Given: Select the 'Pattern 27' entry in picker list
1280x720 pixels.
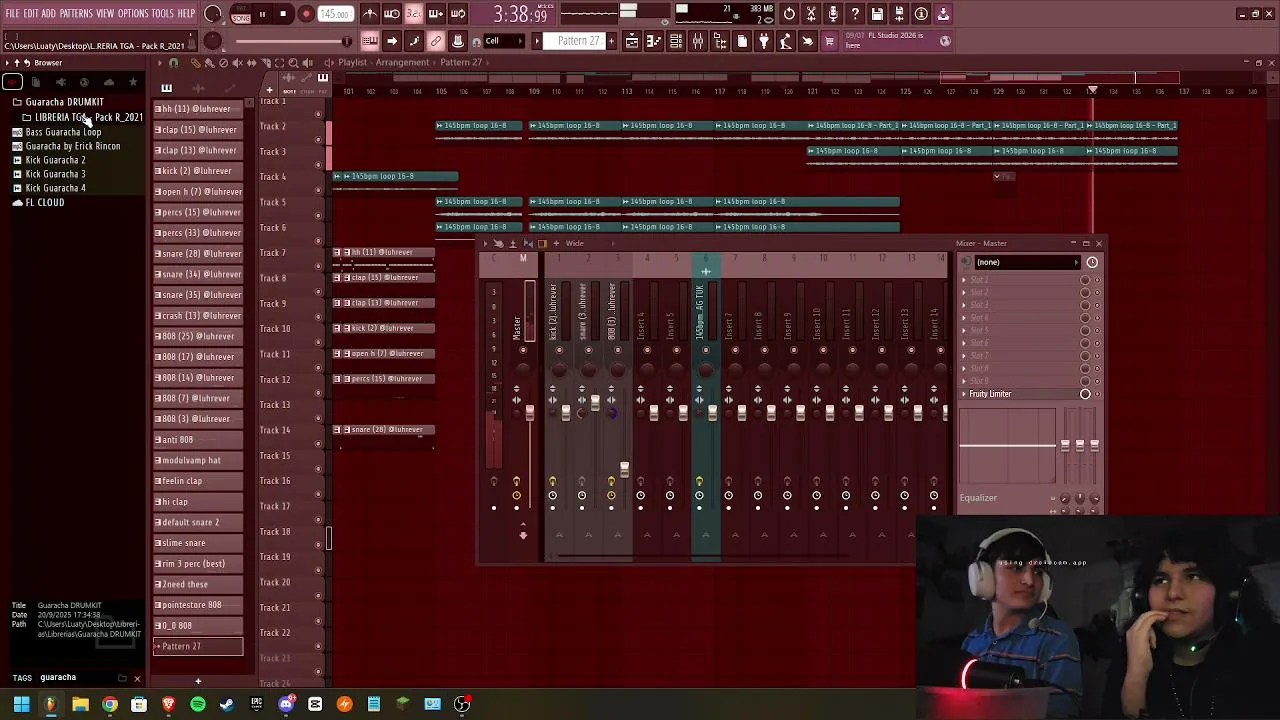Looking at the screenshot, I should [198, 646].
